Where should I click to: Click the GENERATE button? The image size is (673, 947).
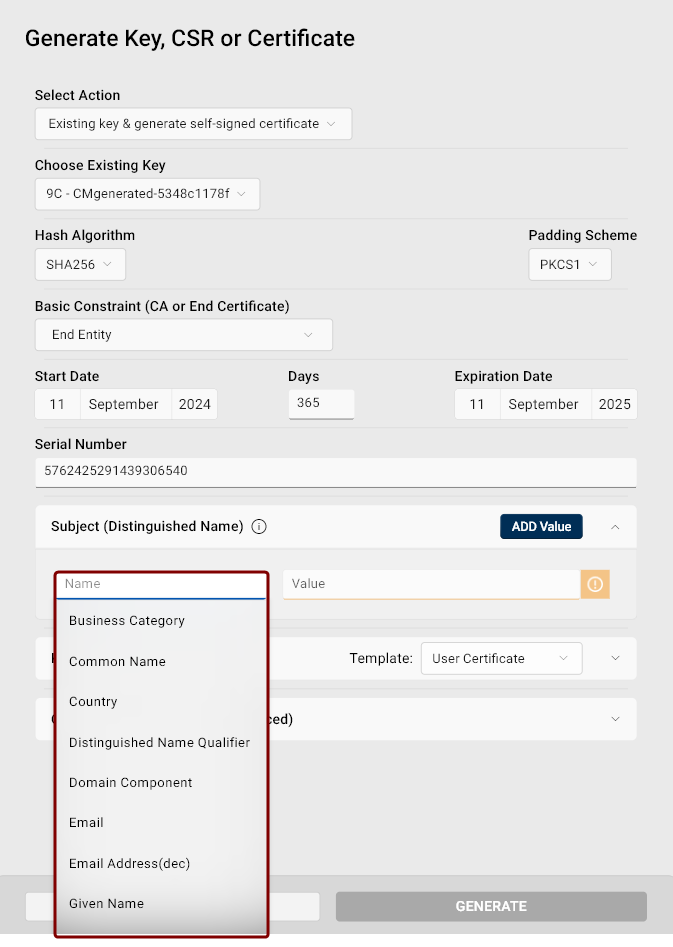[491, 906]
